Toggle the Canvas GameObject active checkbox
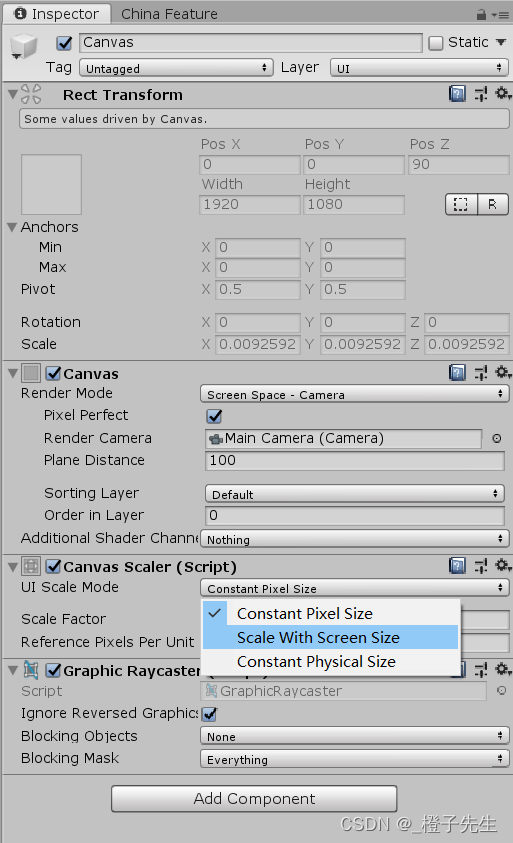Screen dimensions: 513x843 click(x=65, y=43)
